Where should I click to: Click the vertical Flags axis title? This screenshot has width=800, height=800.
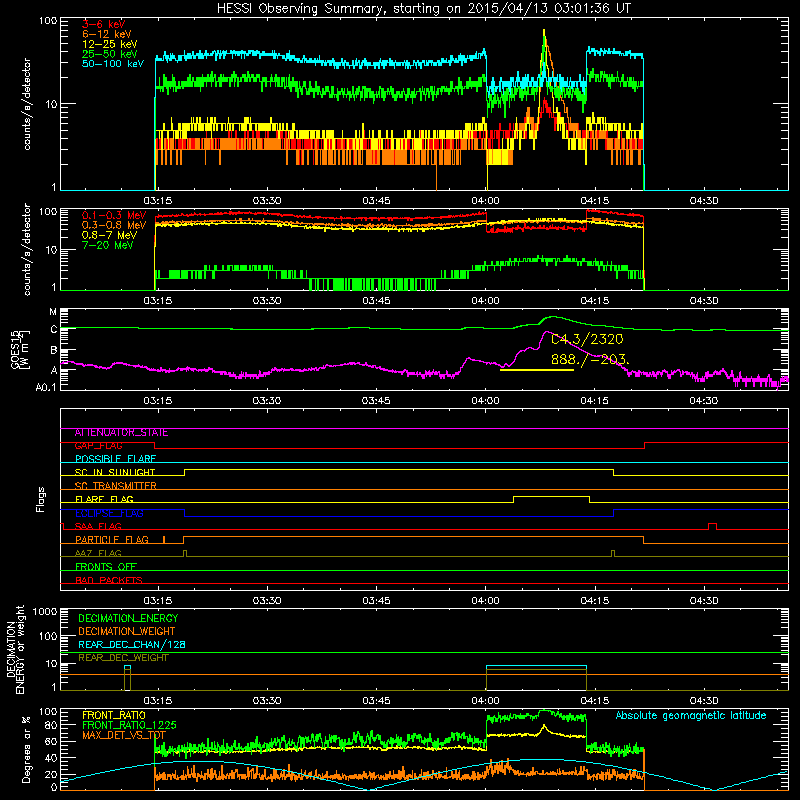pyautogui.click(x=41, y=499)
